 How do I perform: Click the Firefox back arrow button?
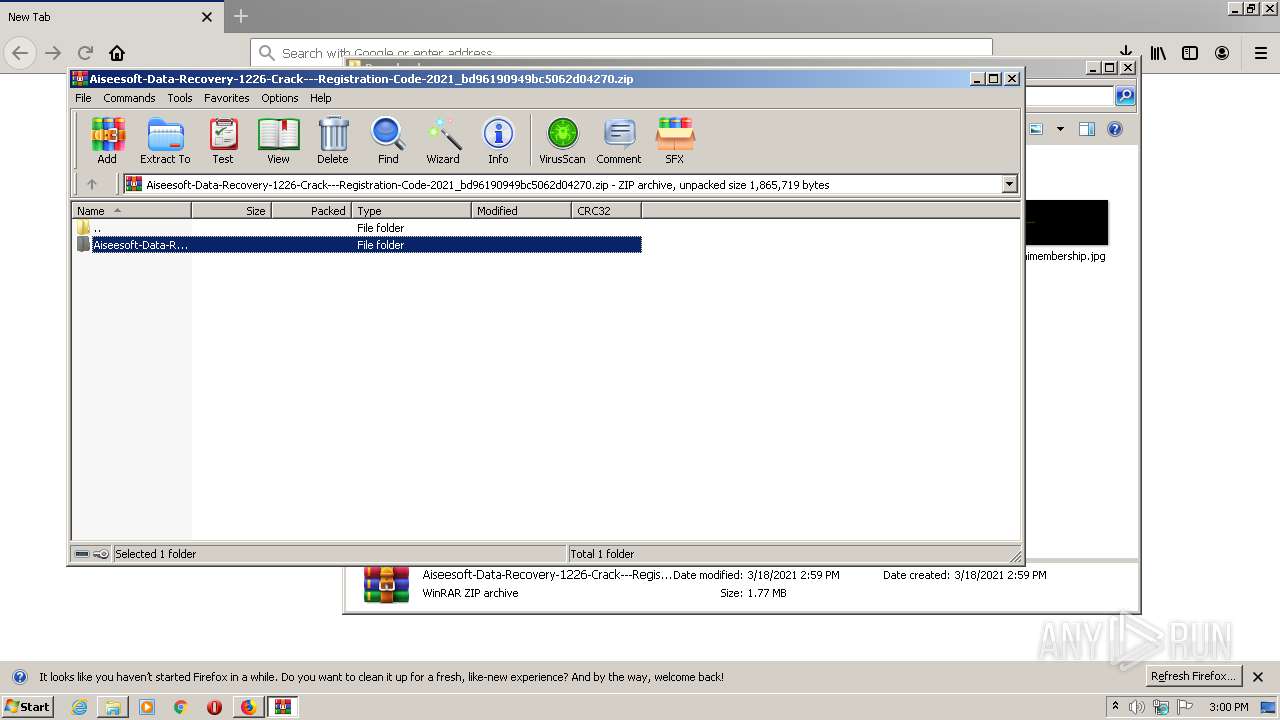coord(20,53)
